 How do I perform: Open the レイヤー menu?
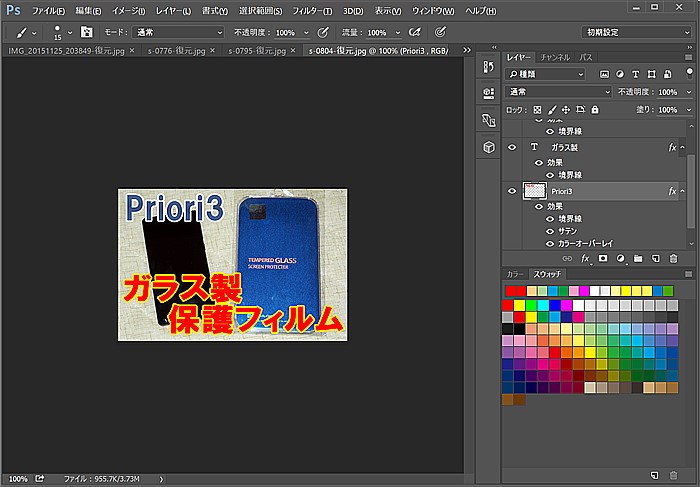[173, 11]
